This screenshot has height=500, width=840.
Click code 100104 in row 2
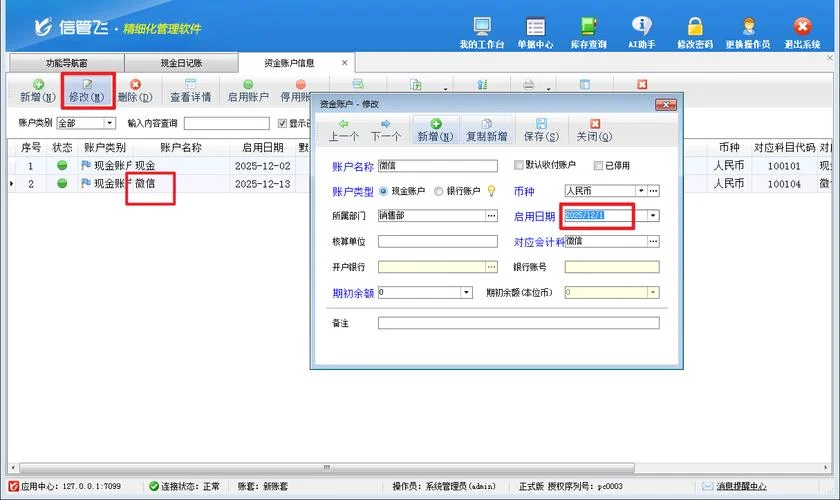point(784,184)
